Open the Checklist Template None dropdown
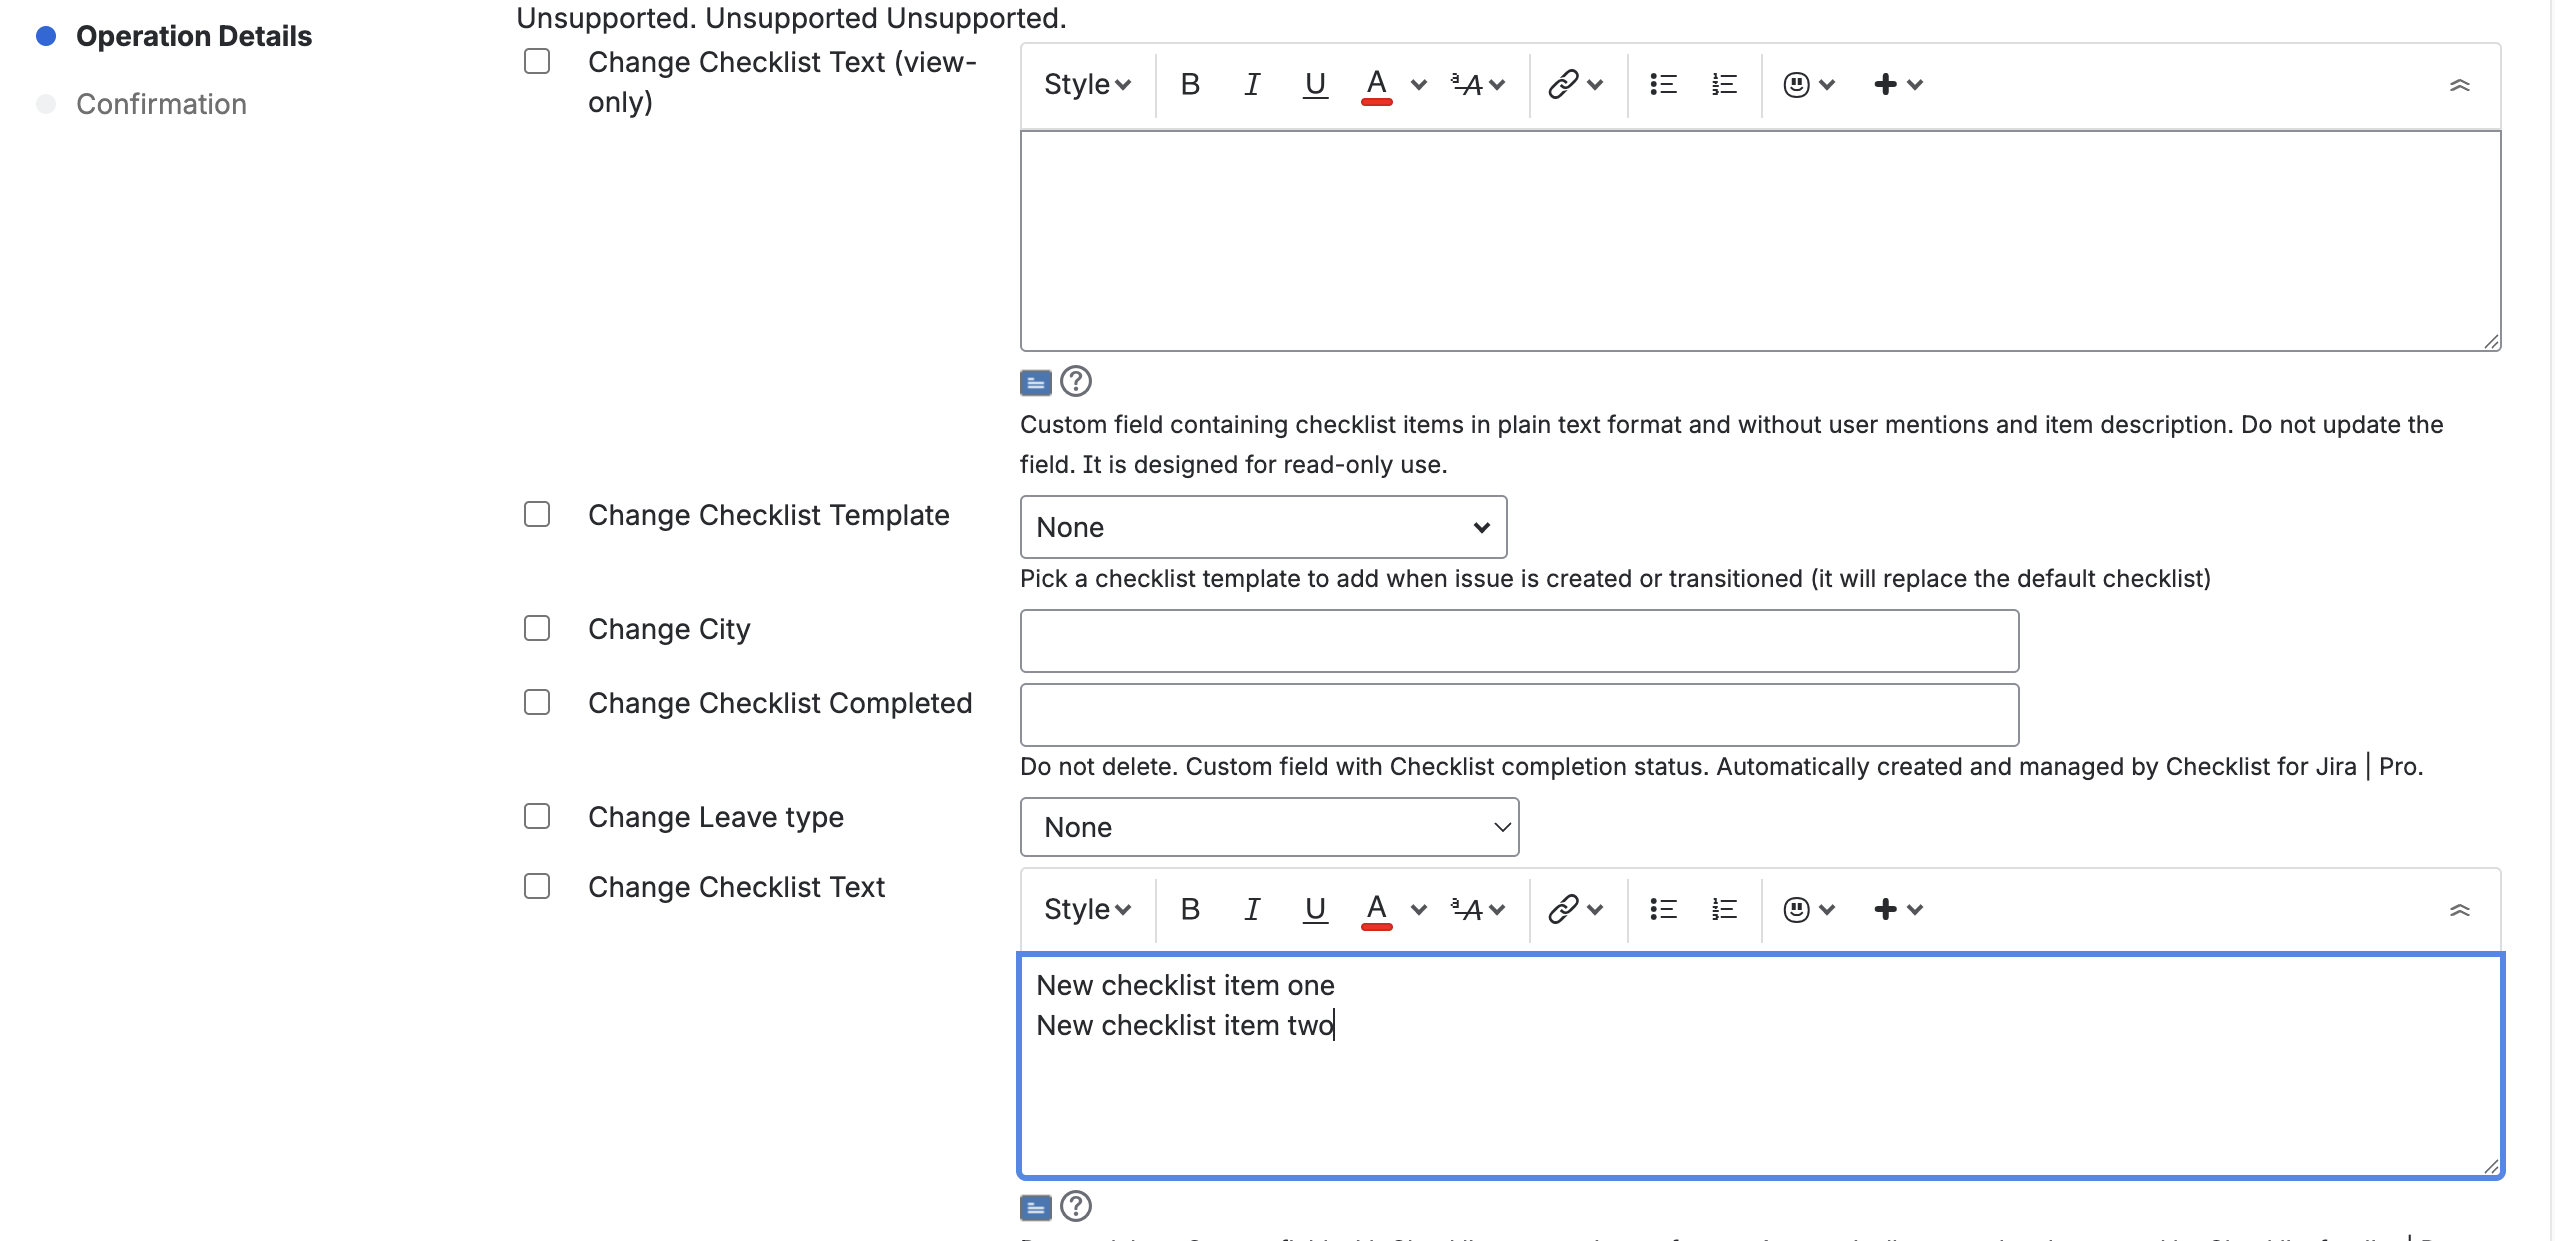The height and width of the screenshot is (1241, 2555). (x=1262, y=527)
